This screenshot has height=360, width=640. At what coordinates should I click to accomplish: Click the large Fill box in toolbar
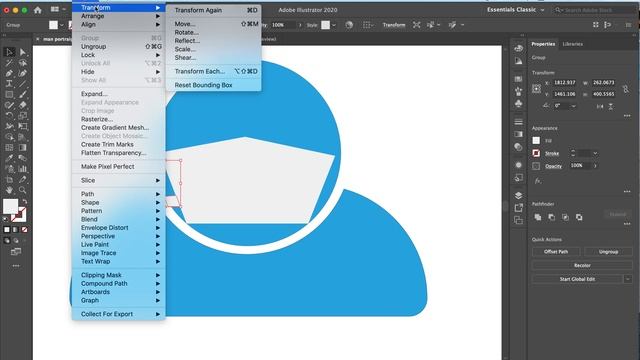pos(11,207)
